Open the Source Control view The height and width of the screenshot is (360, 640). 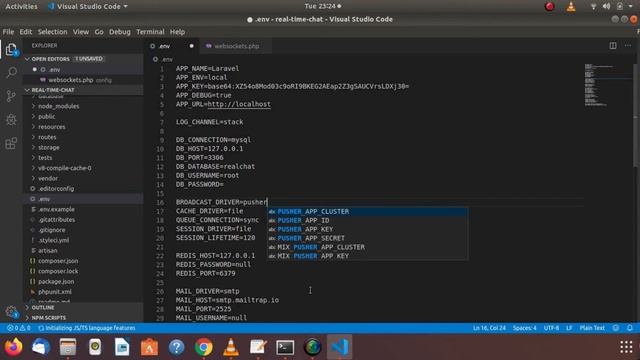pyautogui.click(x=11, y=96)
